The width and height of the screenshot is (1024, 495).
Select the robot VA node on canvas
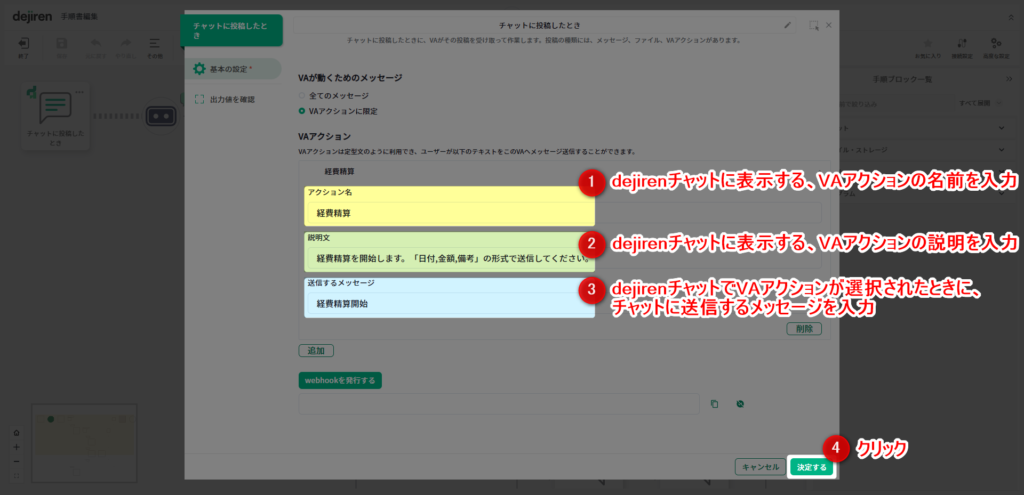(x=161, y=116)
